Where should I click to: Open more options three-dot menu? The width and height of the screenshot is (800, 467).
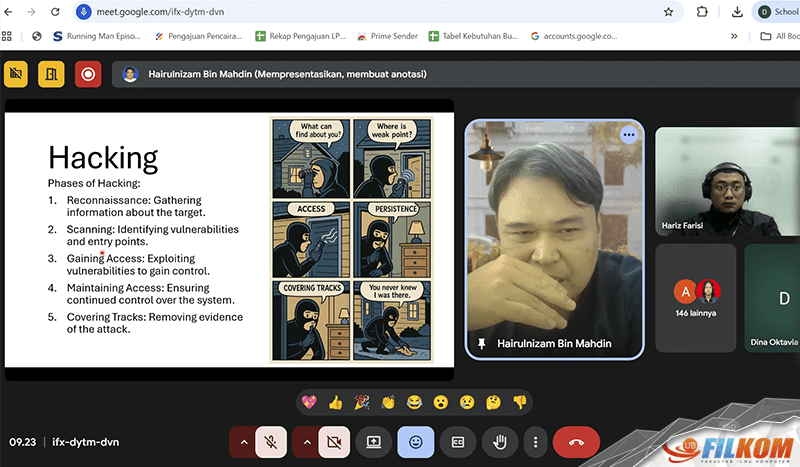coord(536,441)
